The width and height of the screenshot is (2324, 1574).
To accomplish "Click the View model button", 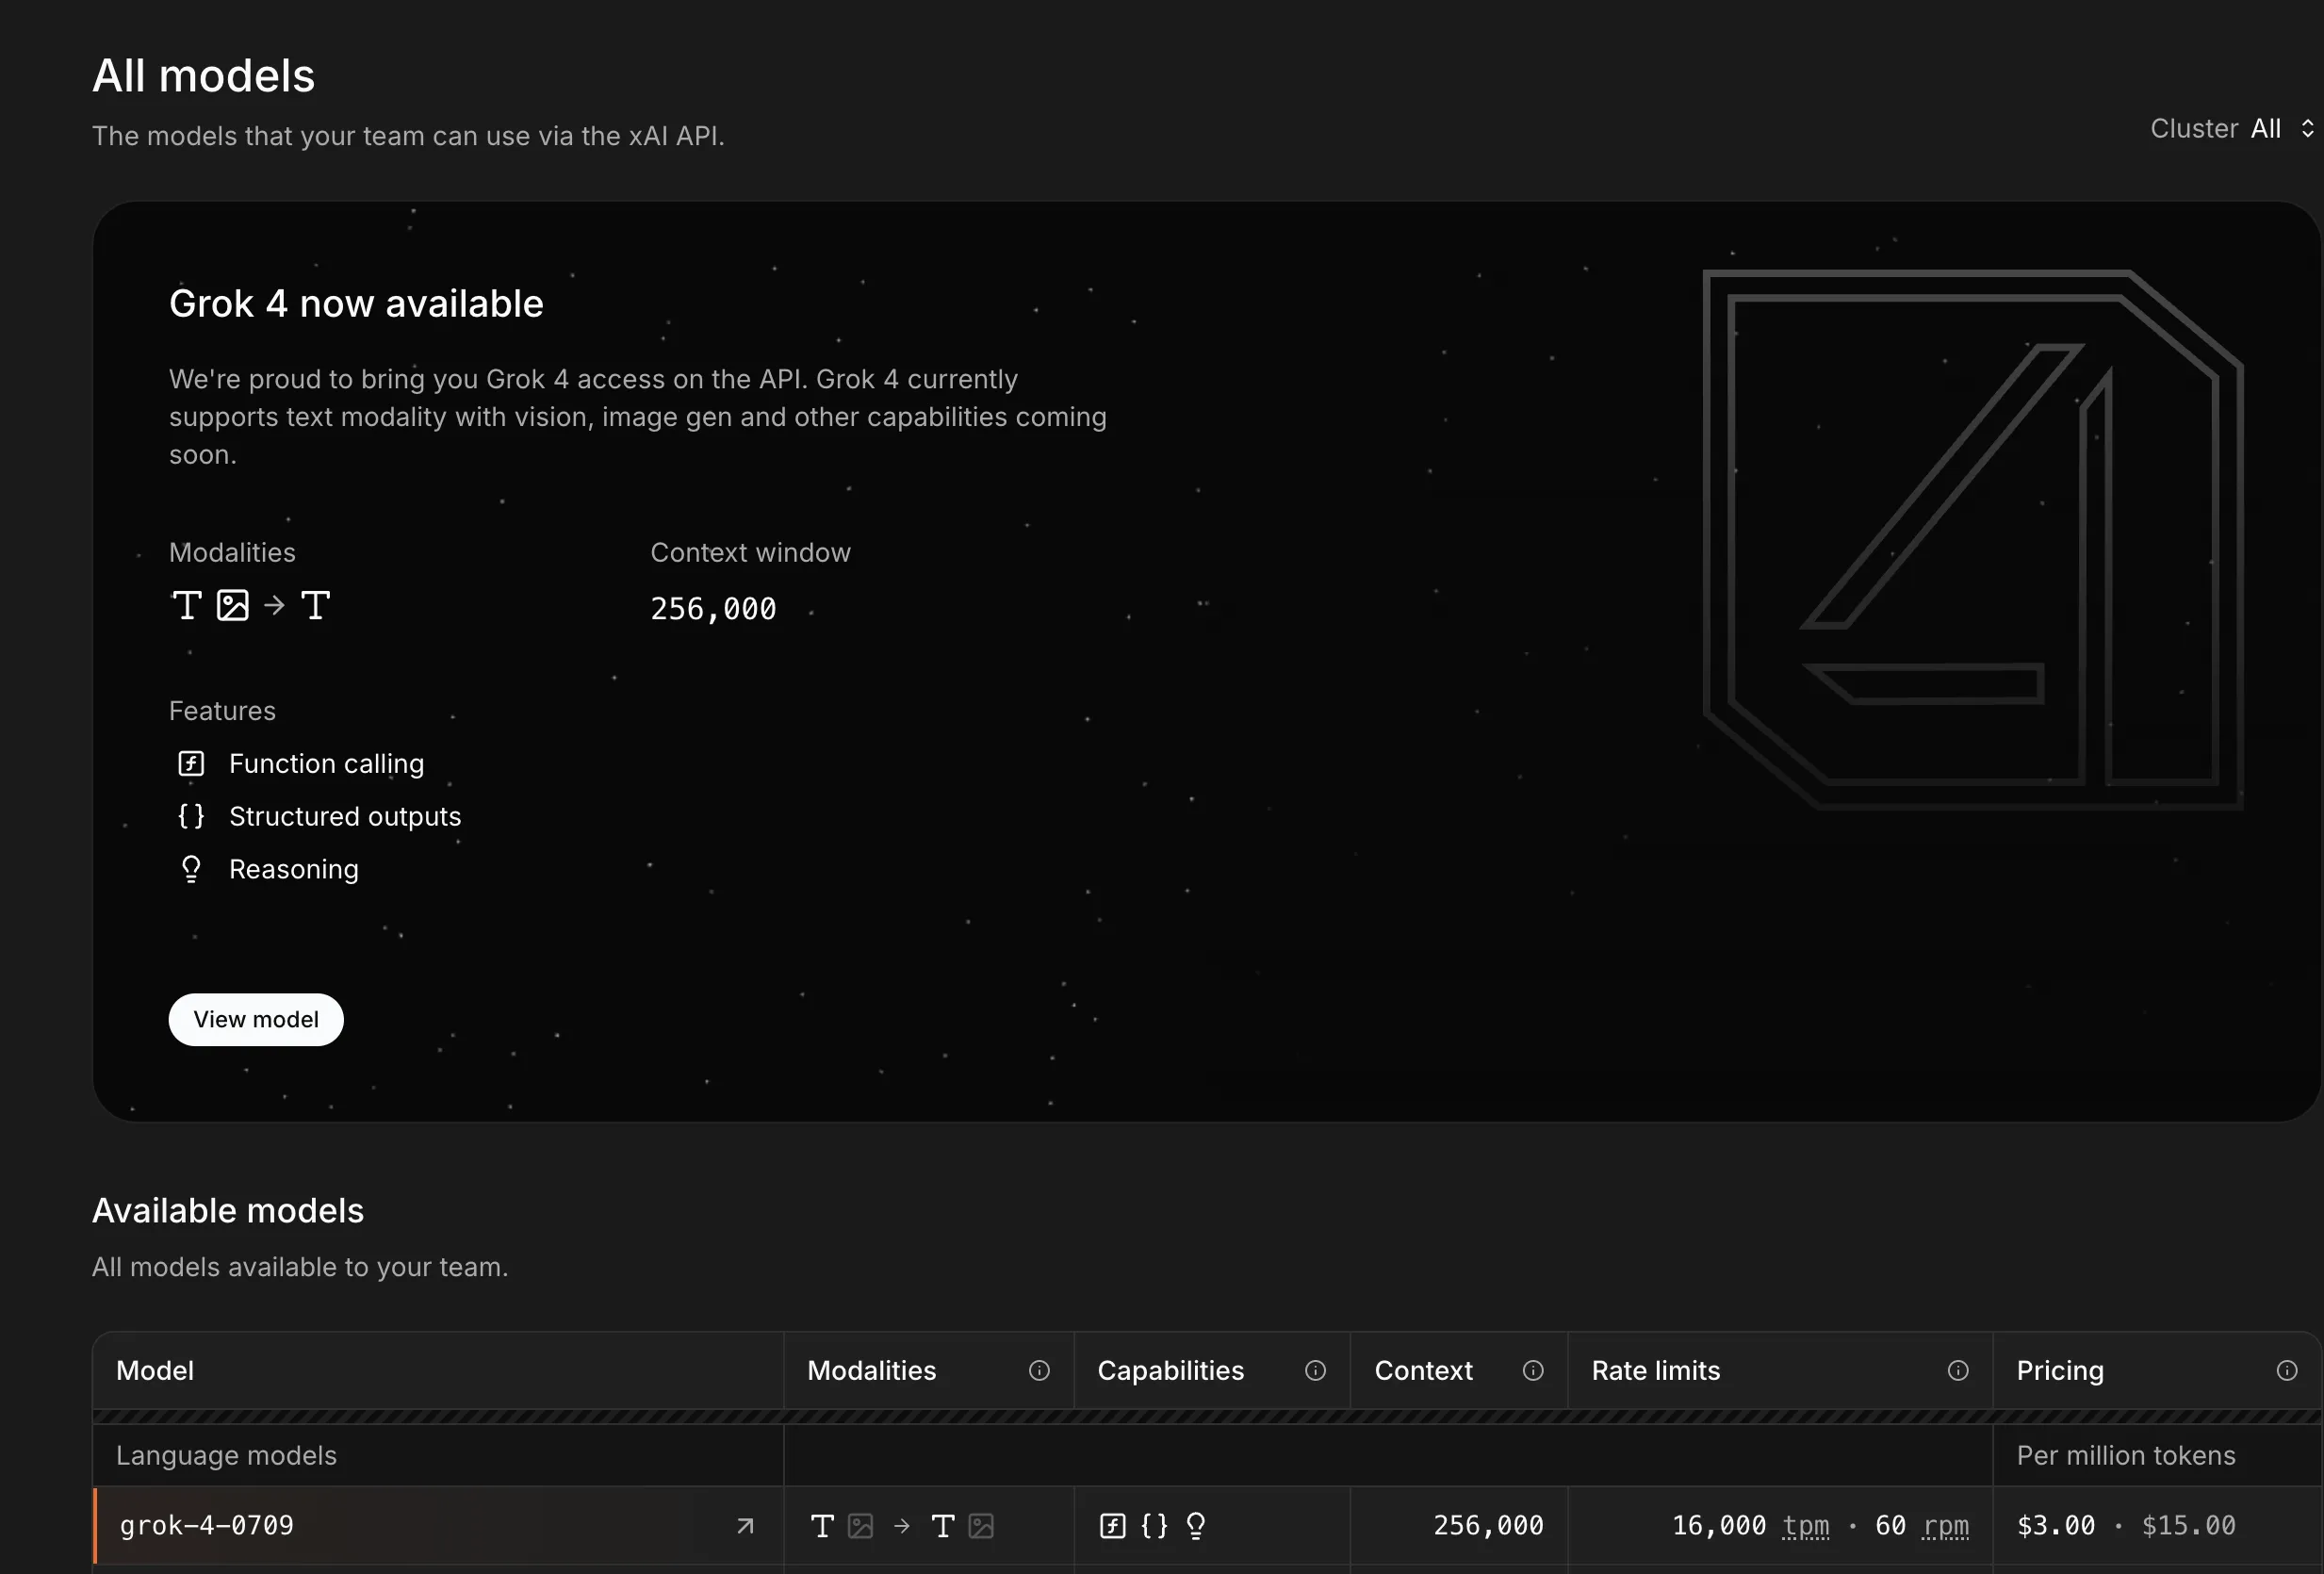I will point(256,1019).
